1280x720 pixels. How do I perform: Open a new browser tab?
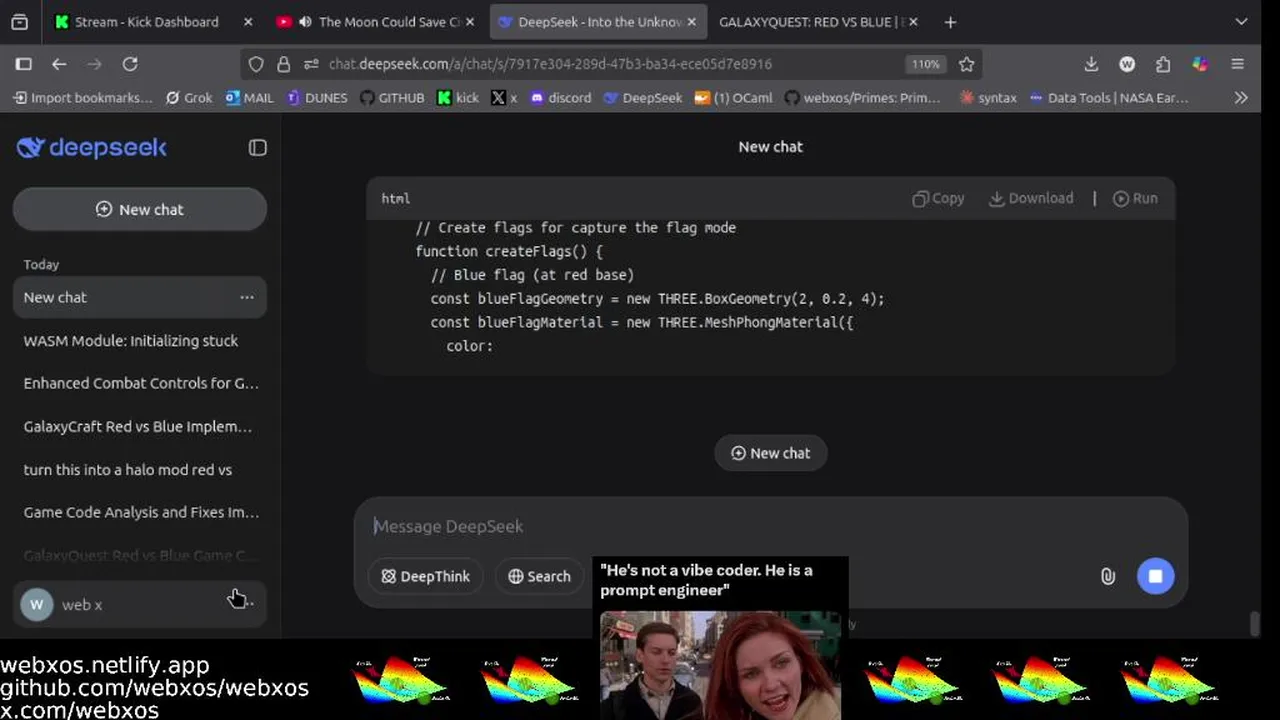pyautogui.click(x=950, y=21)
